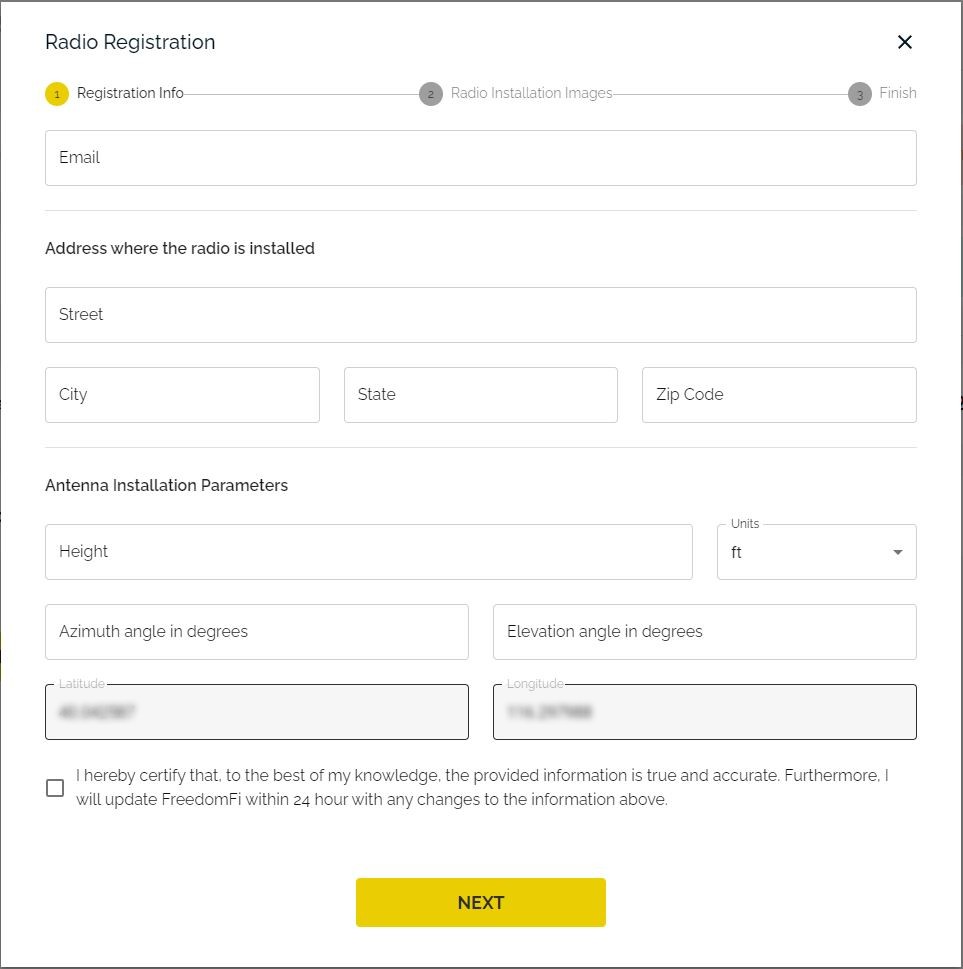Close the Radio Registration dialog

905,42
